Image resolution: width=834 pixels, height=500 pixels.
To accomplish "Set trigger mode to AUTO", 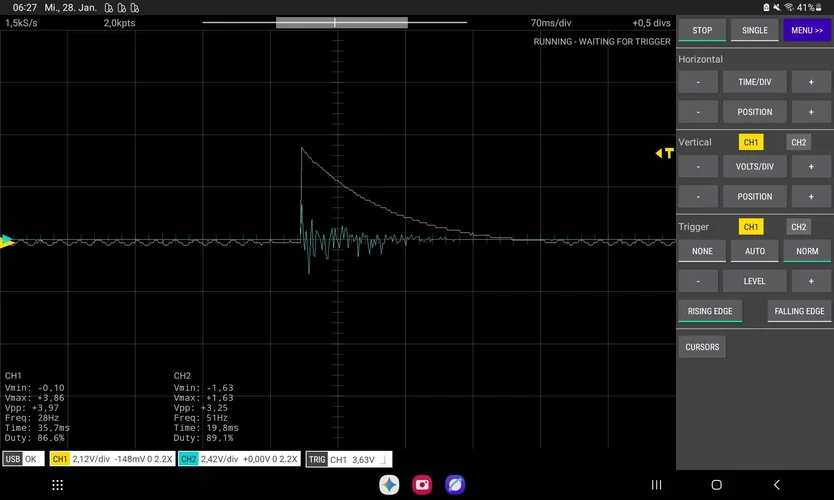I will [754, 251].
